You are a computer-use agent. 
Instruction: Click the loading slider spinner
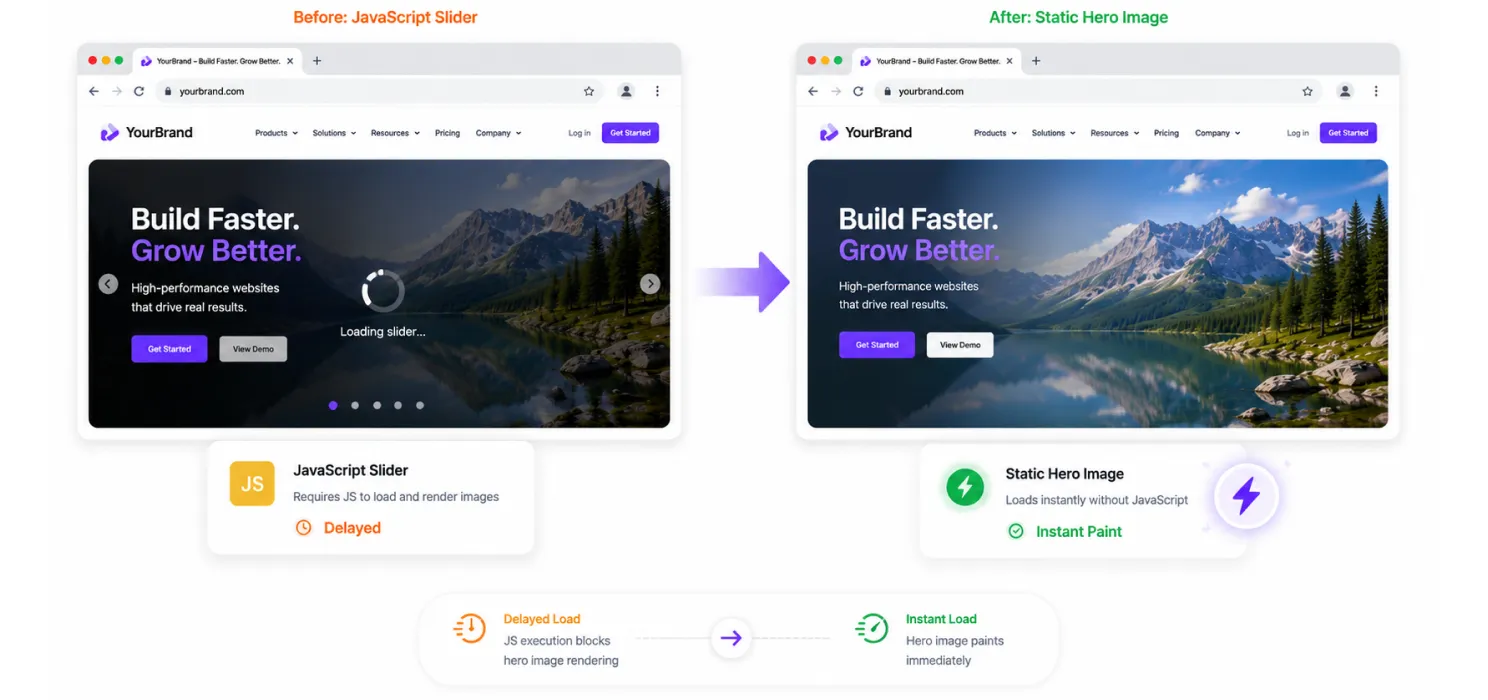(383, 291)
